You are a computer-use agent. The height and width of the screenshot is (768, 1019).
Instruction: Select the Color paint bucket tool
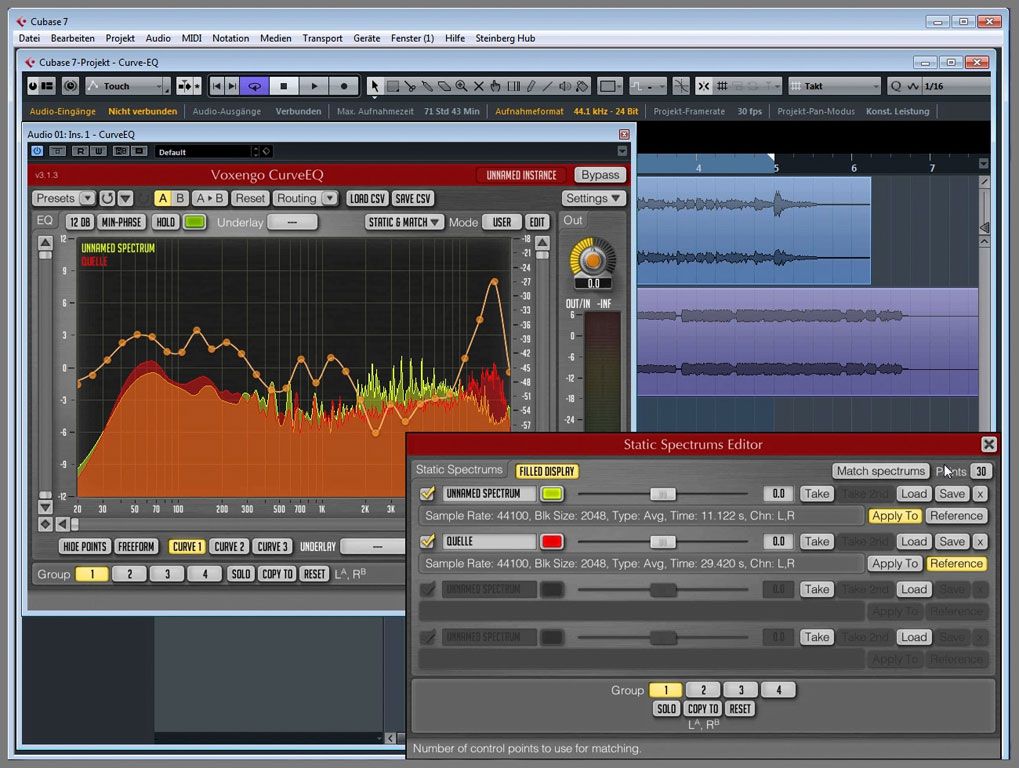click(x=582, y=86)
